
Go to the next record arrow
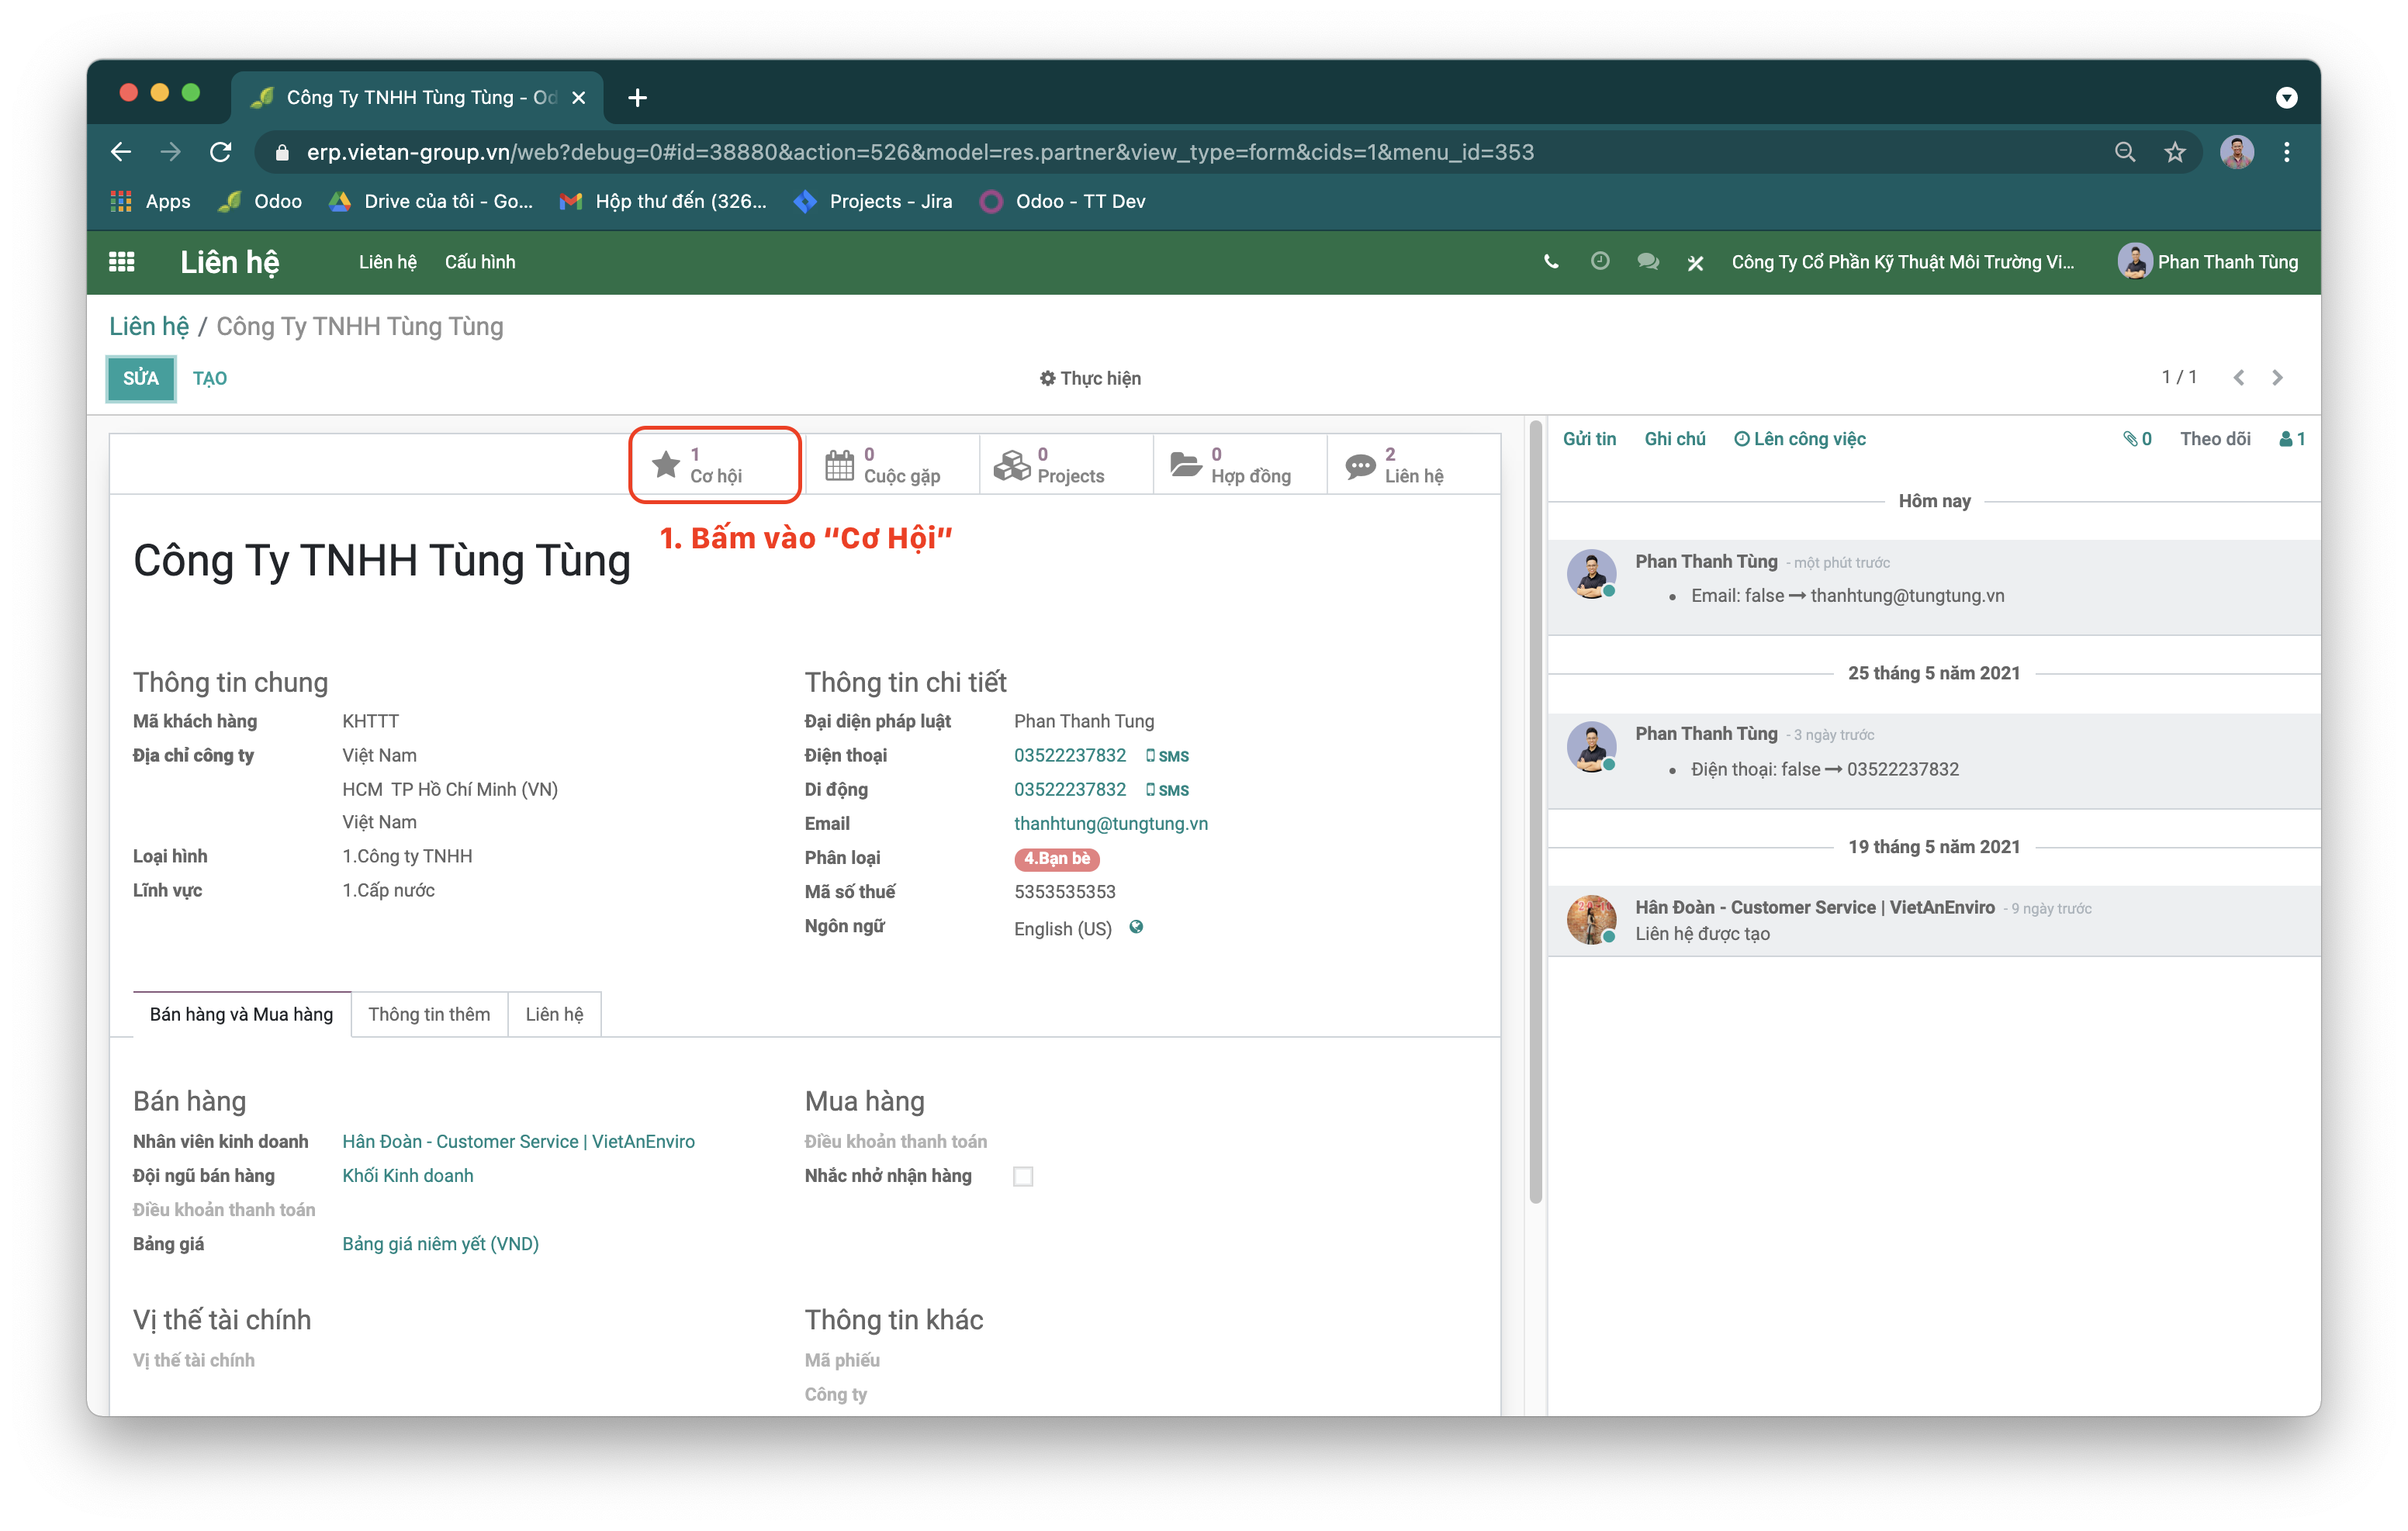[x=2277, y=377]
